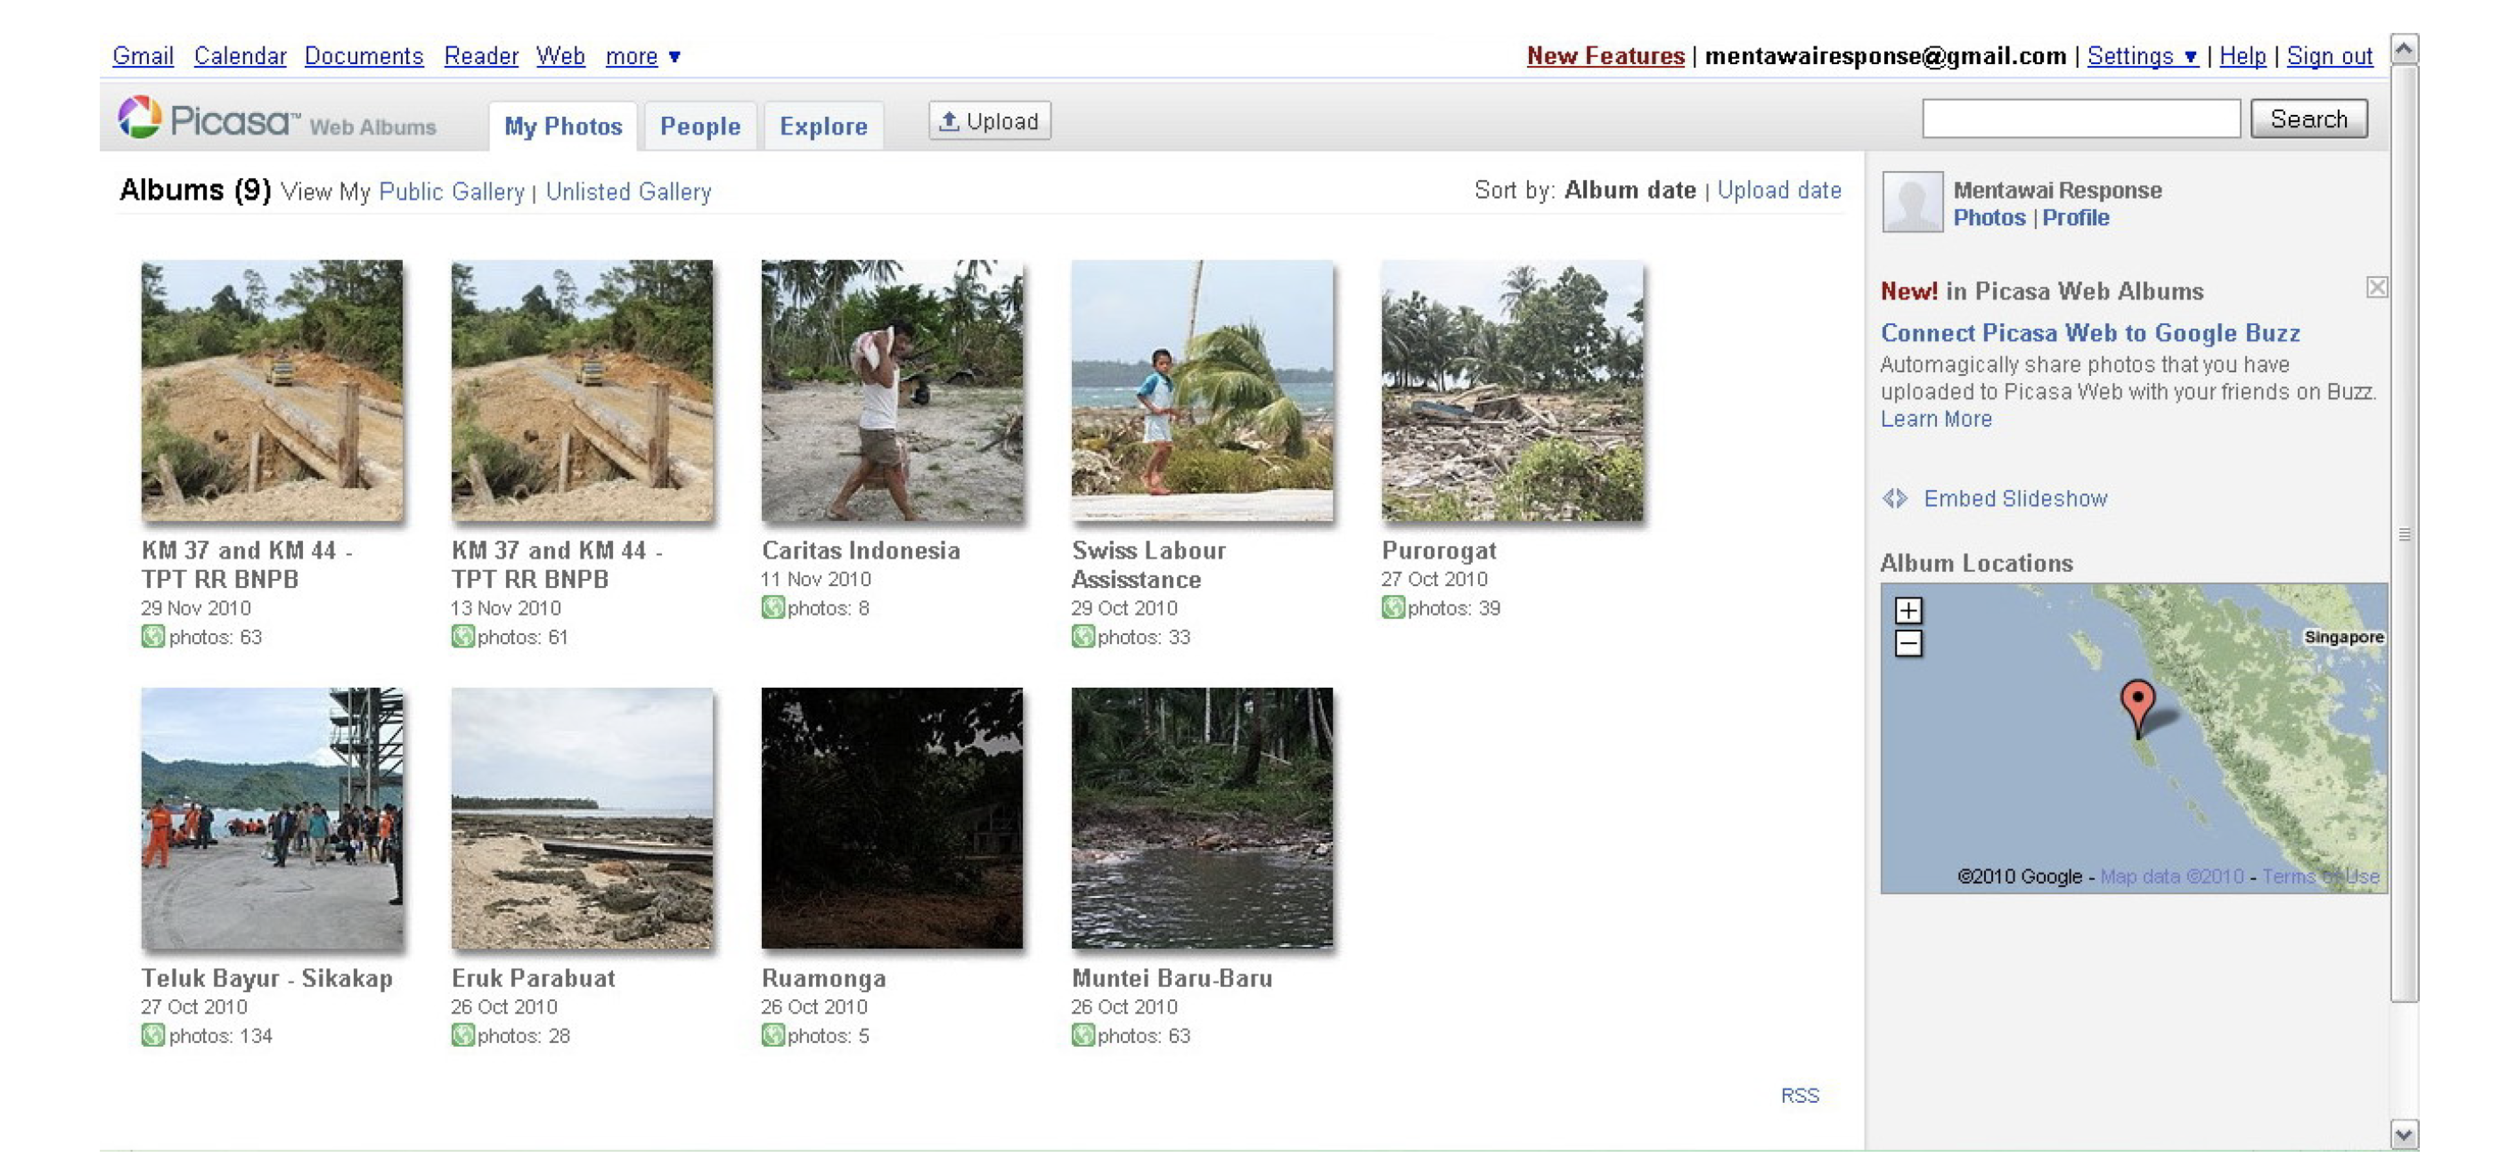Open the Settings dropdown menu
Screen dimensions: 2500x1174
[2141, 57]
